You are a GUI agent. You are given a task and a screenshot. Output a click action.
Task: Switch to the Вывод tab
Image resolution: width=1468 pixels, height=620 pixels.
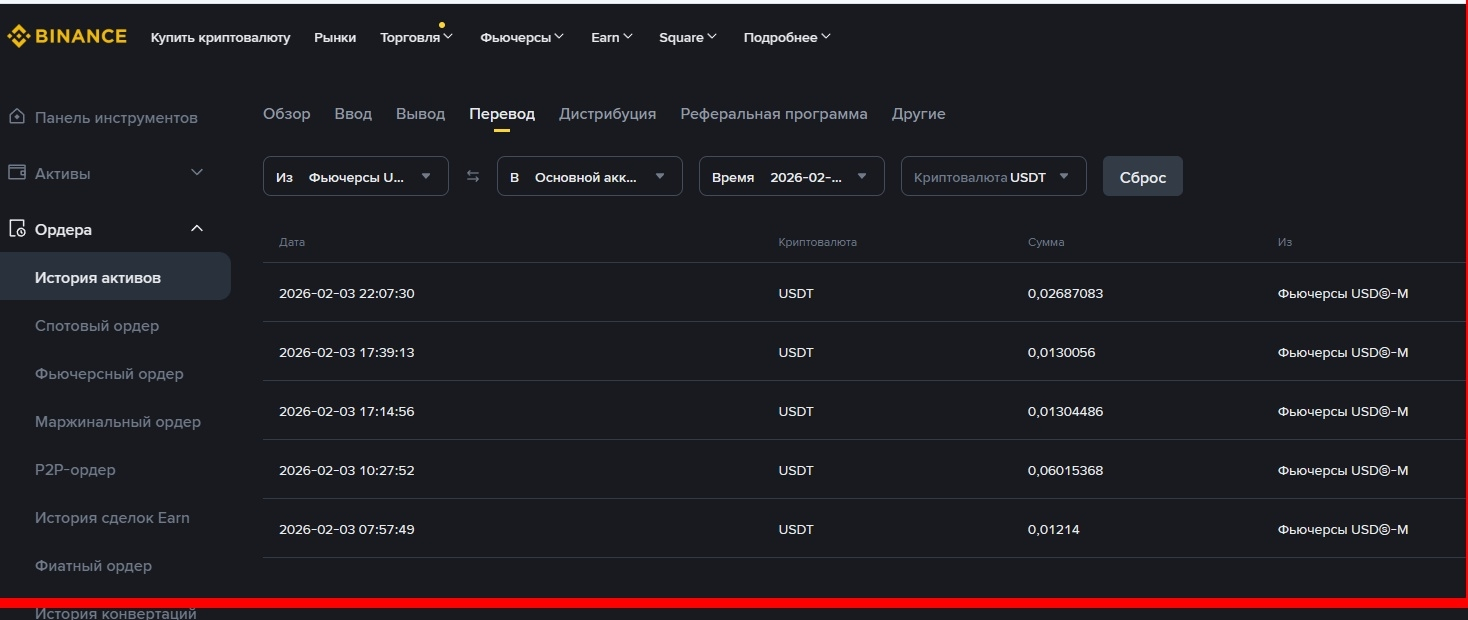pyautogui.click(x=420, y=114)
